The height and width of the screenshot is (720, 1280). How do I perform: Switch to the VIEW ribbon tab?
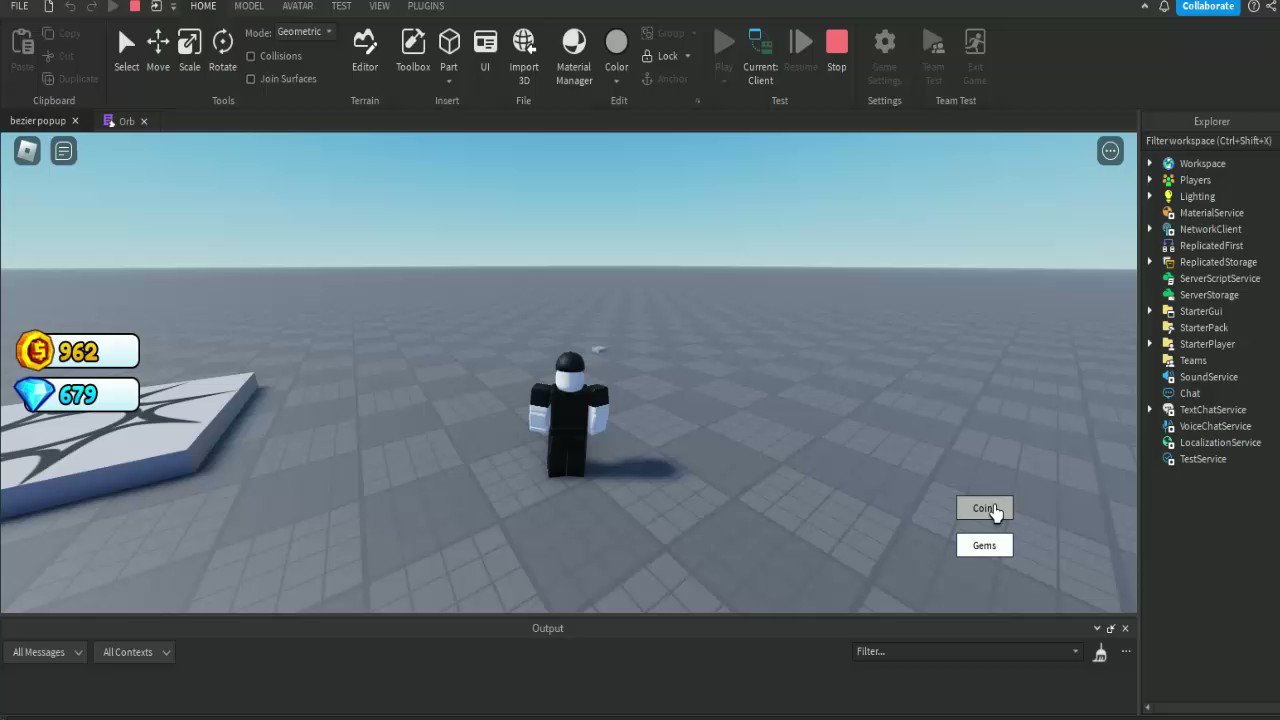[379, 6]
